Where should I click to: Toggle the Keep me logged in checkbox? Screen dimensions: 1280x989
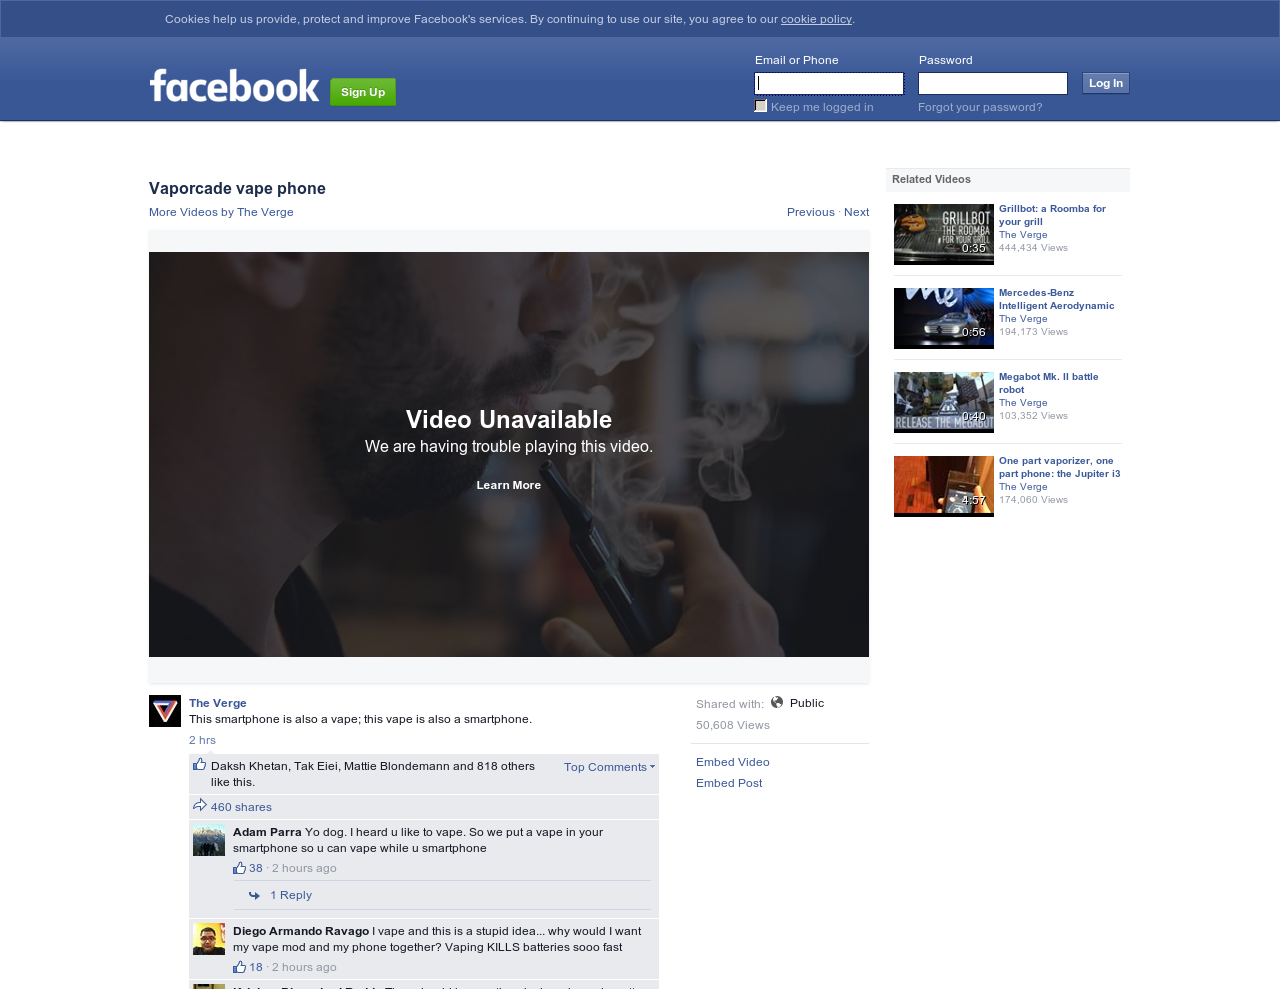pyautogui.click(x=761, y=106)
